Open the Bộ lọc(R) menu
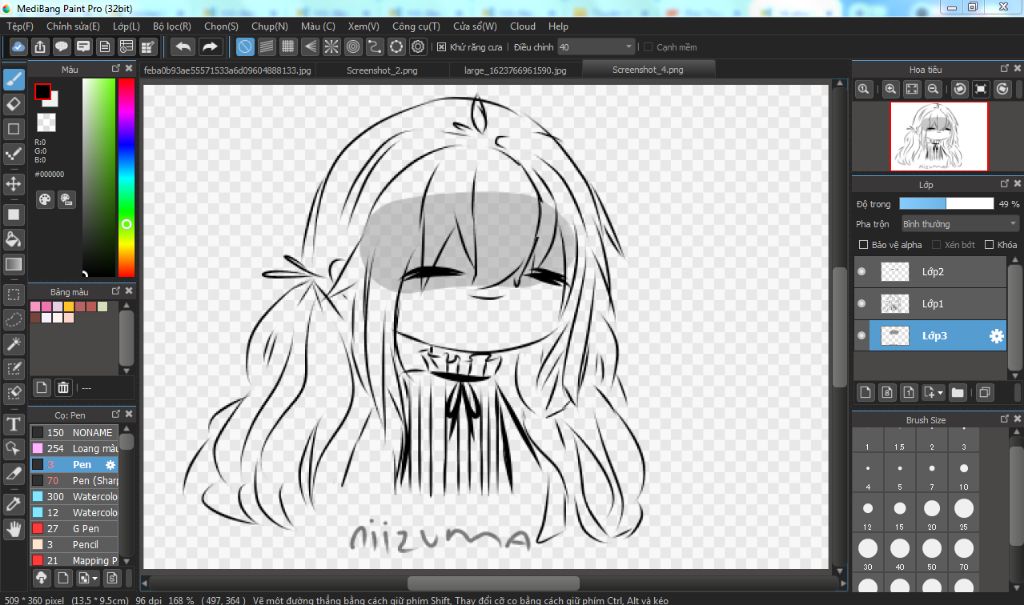 [x=172, y=26]
